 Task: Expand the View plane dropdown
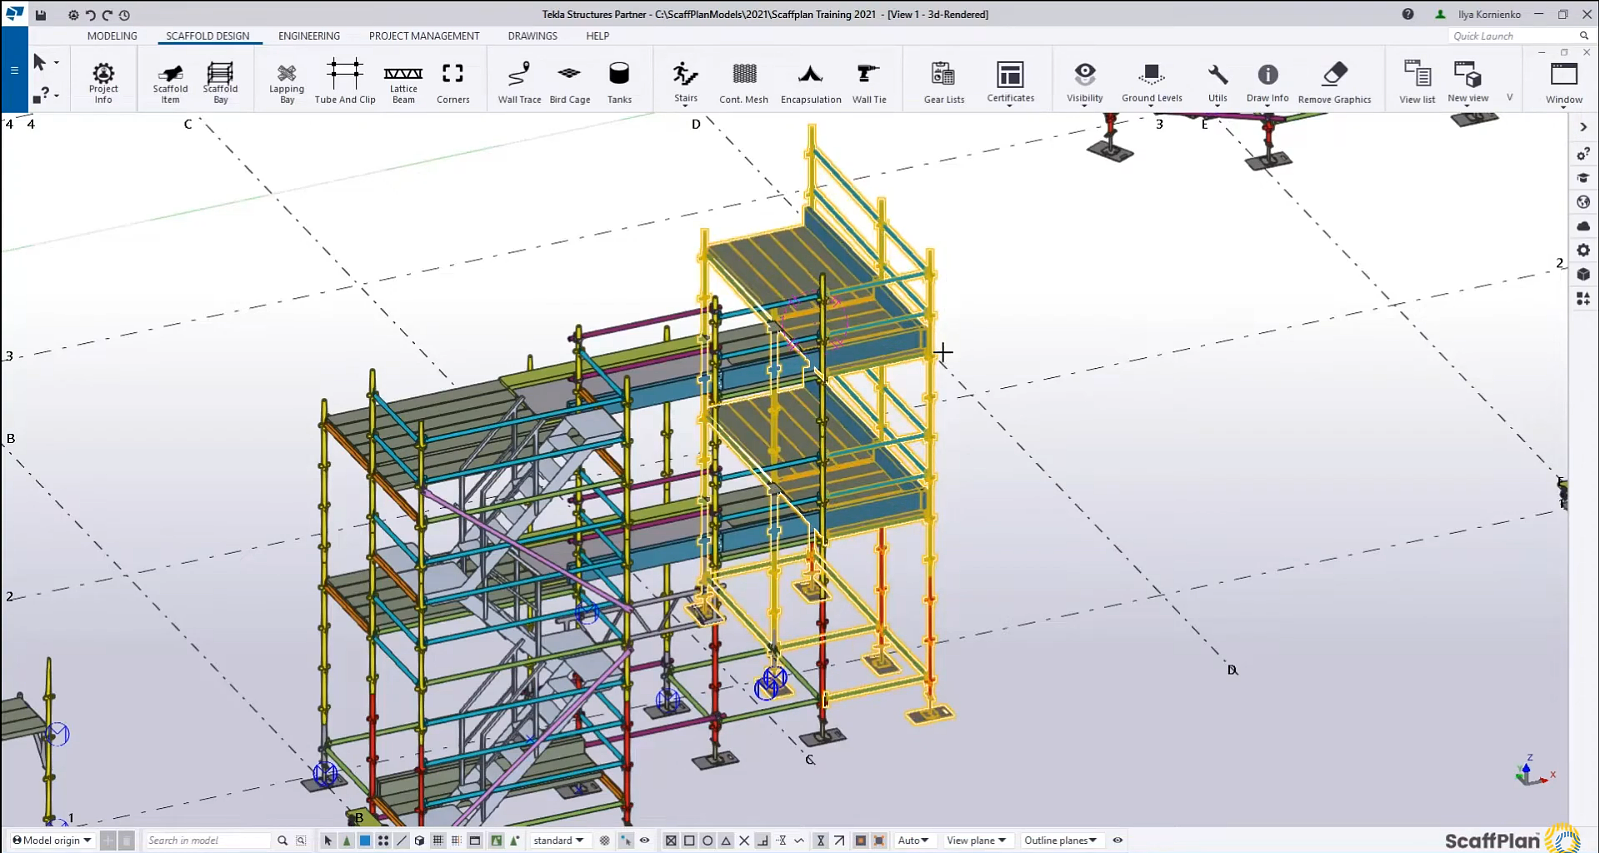(976, 841)
